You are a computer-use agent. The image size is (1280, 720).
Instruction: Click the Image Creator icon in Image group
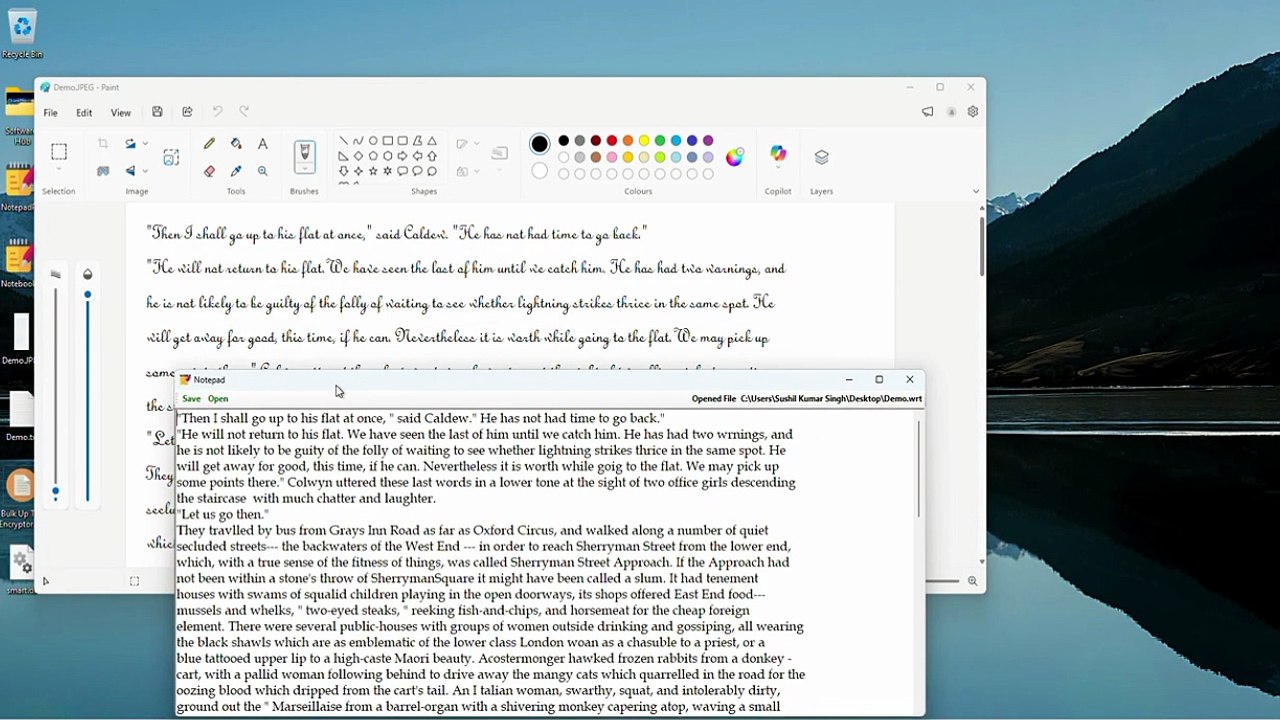(x=171, y=157)
